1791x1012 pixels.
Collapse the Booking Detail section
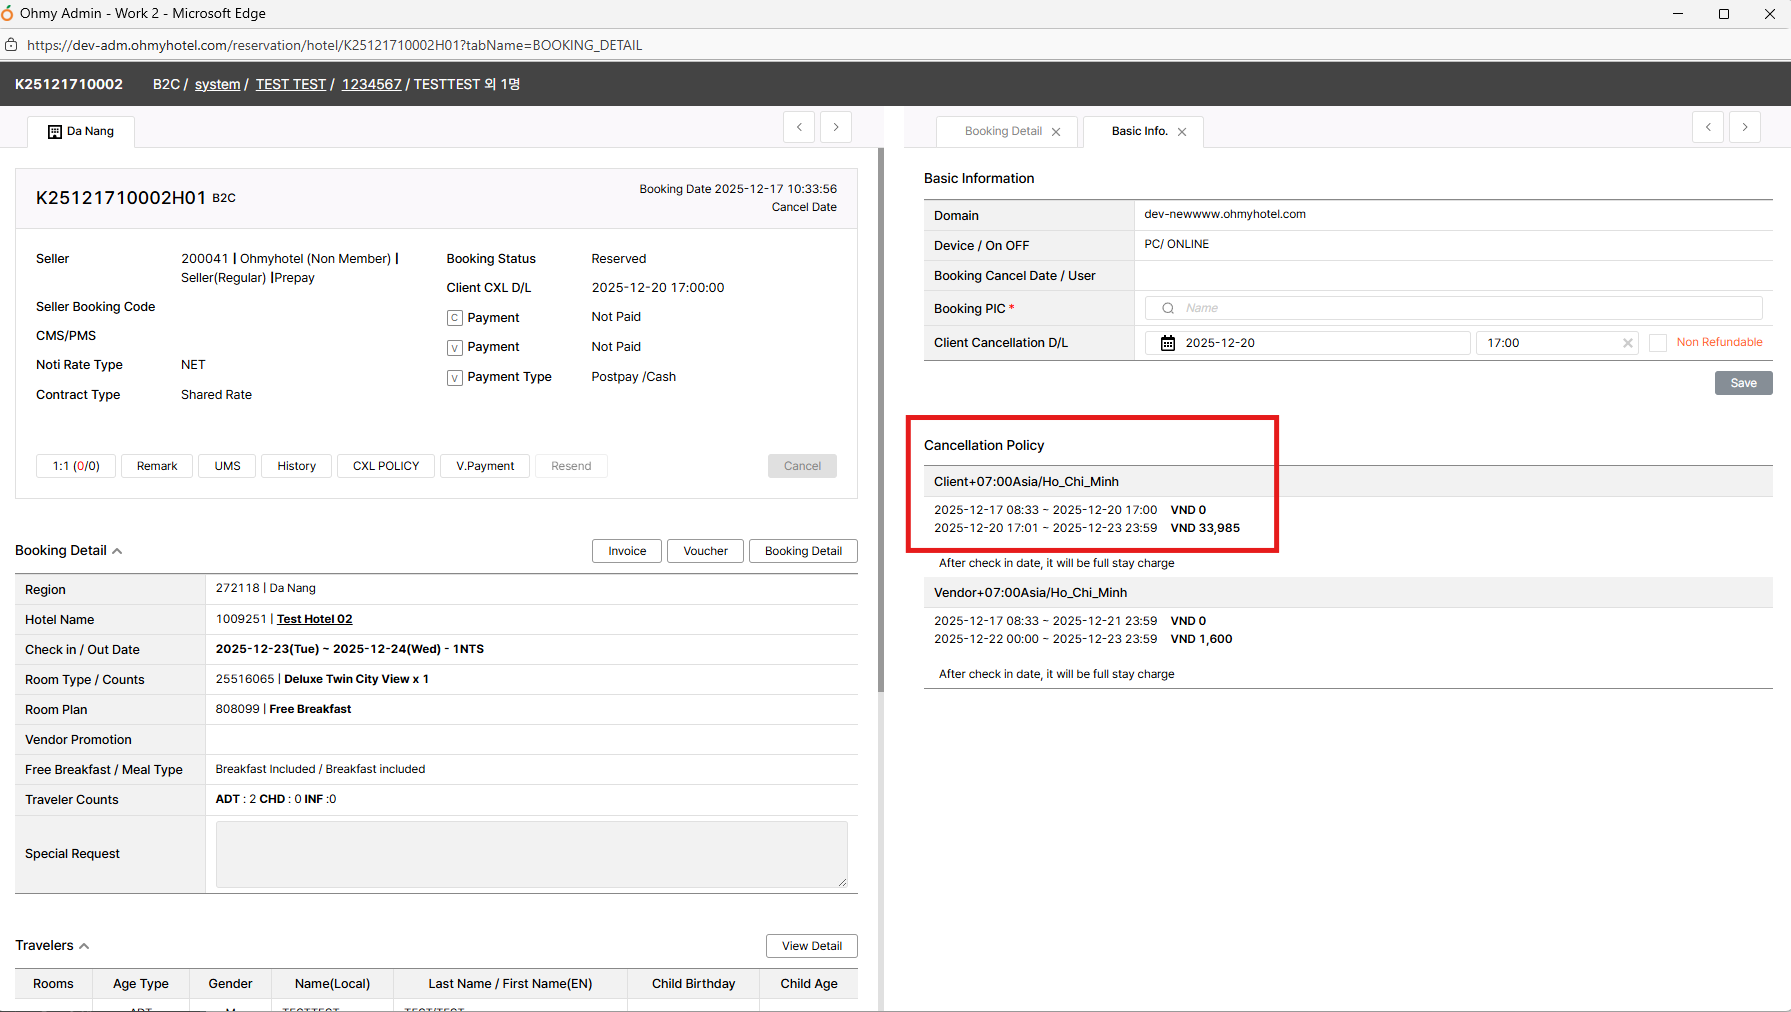coord(117,551)
